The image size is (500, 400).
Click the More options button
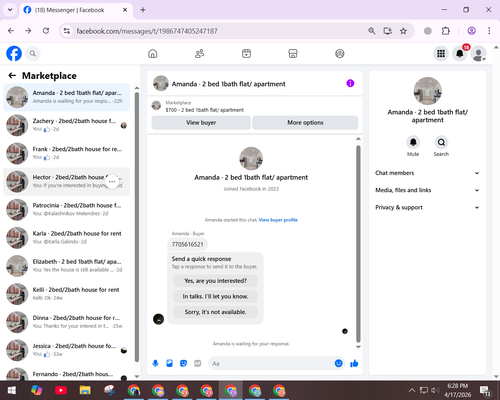pyautogui.click(x=305, y=123)
